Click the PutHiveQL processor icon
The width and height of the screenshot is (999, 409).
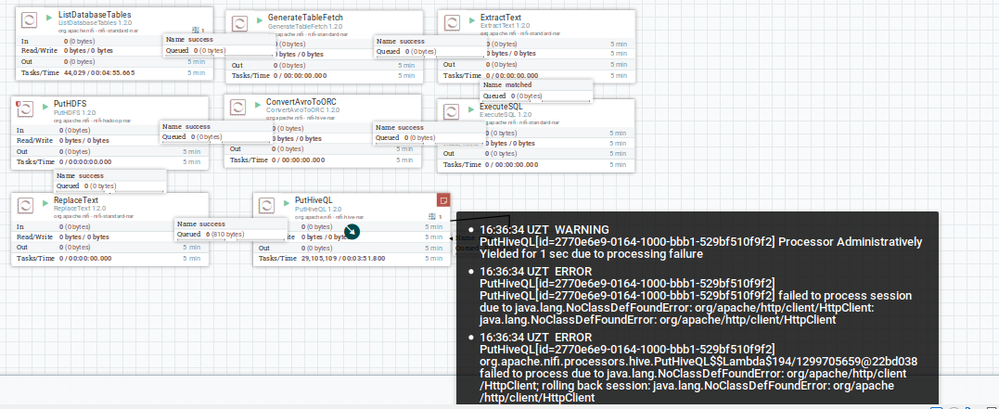(x=266, y=204)
